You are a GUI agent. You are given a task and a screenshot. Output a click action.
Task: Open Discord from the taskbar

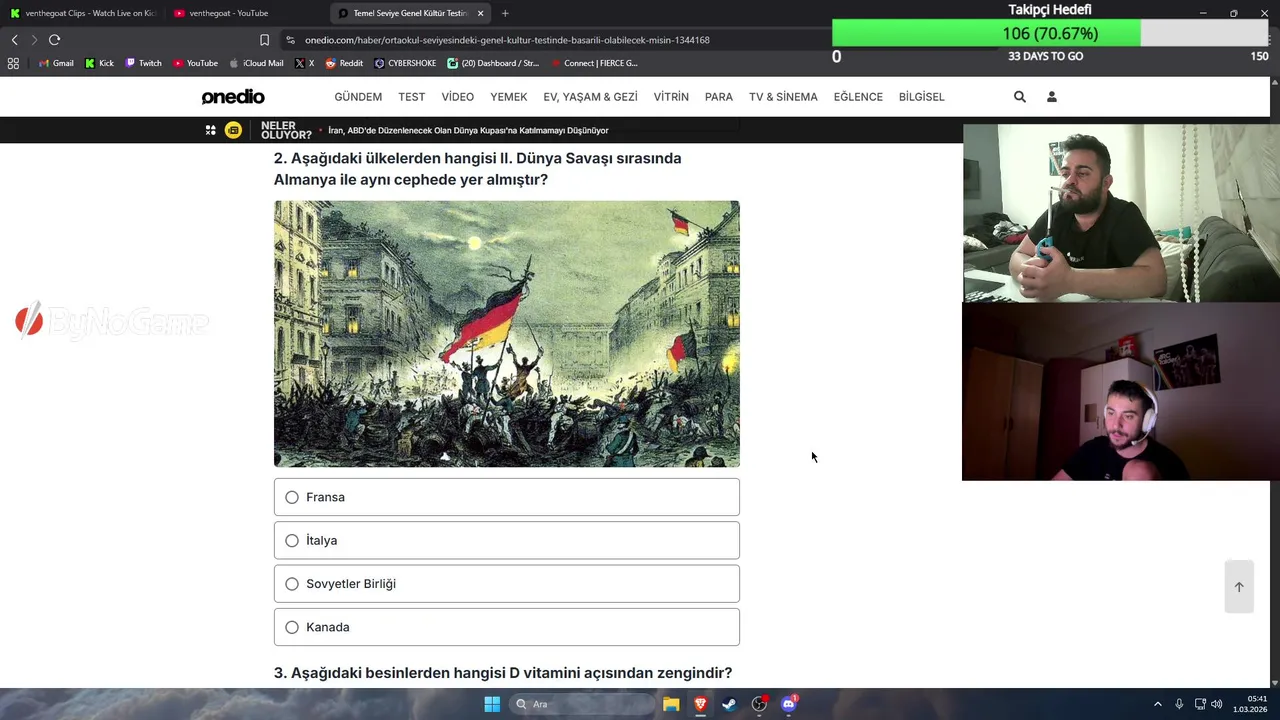pyautogui.click(x=789, y=704)
